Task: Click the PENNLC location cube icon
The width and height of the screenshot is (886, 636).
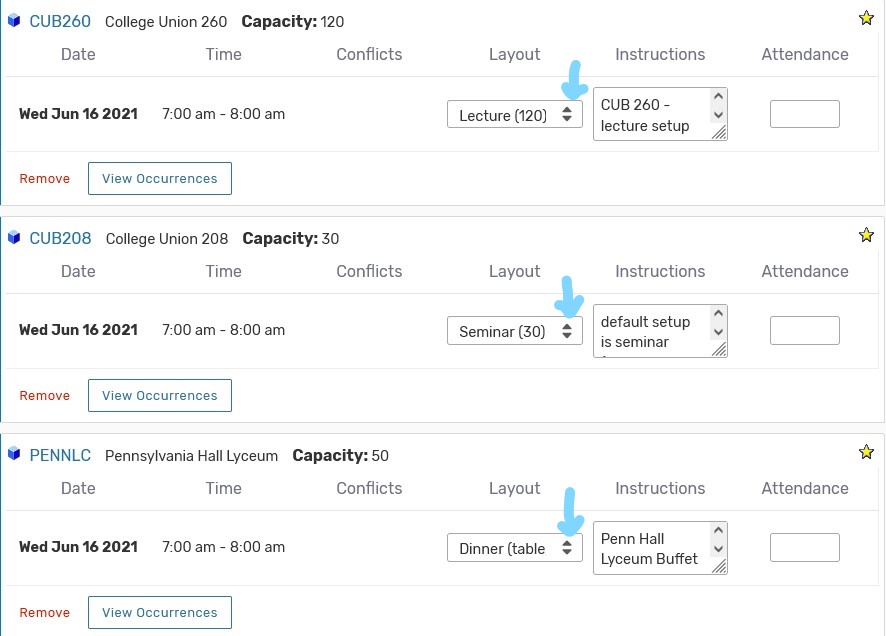Action: tap(14, 455)
